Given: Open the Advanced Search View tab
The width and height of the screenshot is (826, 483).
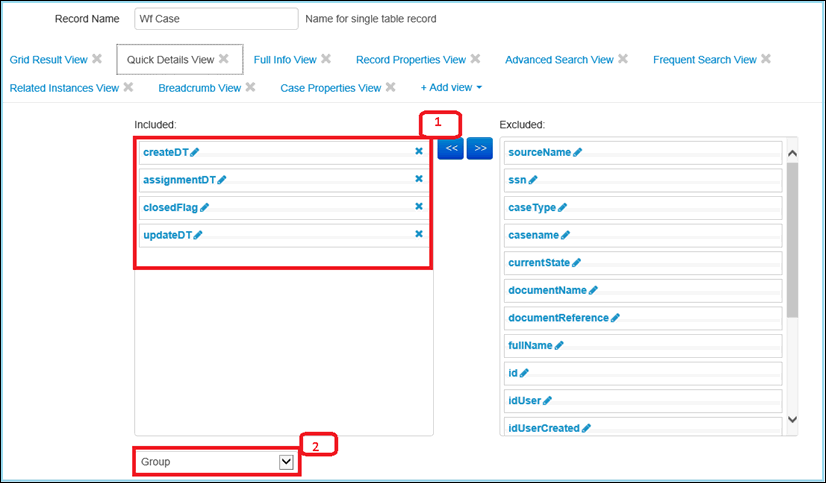Looking at the screenshot, I should coord(558,60).
